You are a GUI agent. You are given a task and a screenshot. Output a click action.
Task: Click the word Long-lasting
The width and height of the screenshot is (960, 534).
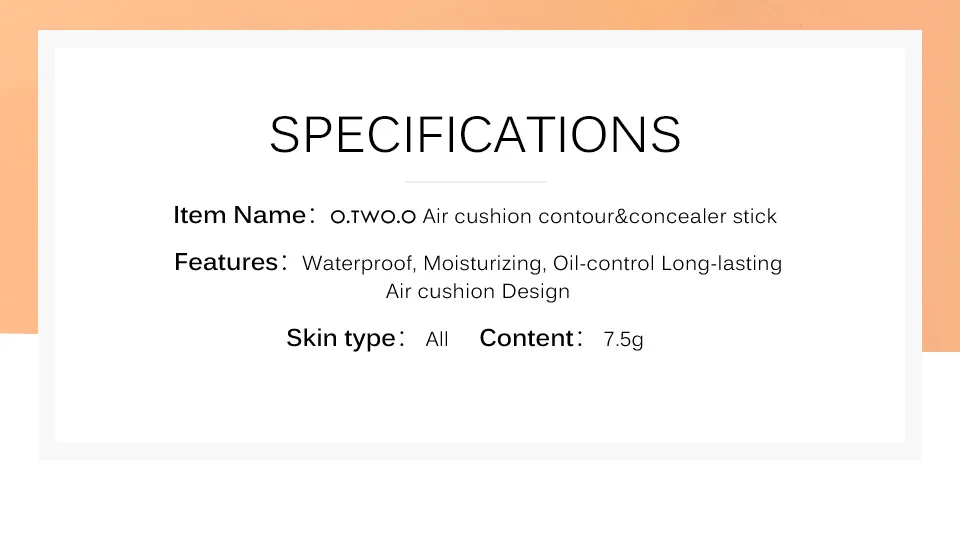pos(721,263)
